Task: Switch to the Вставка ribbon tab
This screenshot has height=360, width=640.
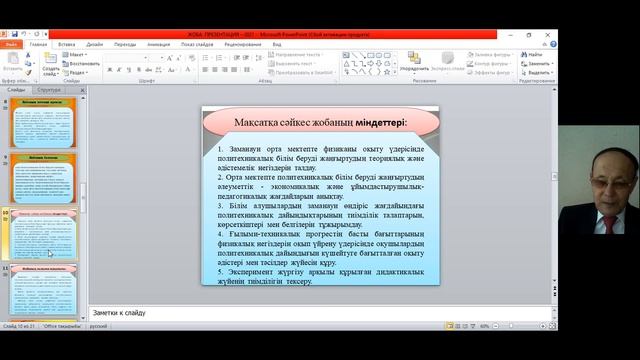Action: pyautogui.click(x=67, y=44)
